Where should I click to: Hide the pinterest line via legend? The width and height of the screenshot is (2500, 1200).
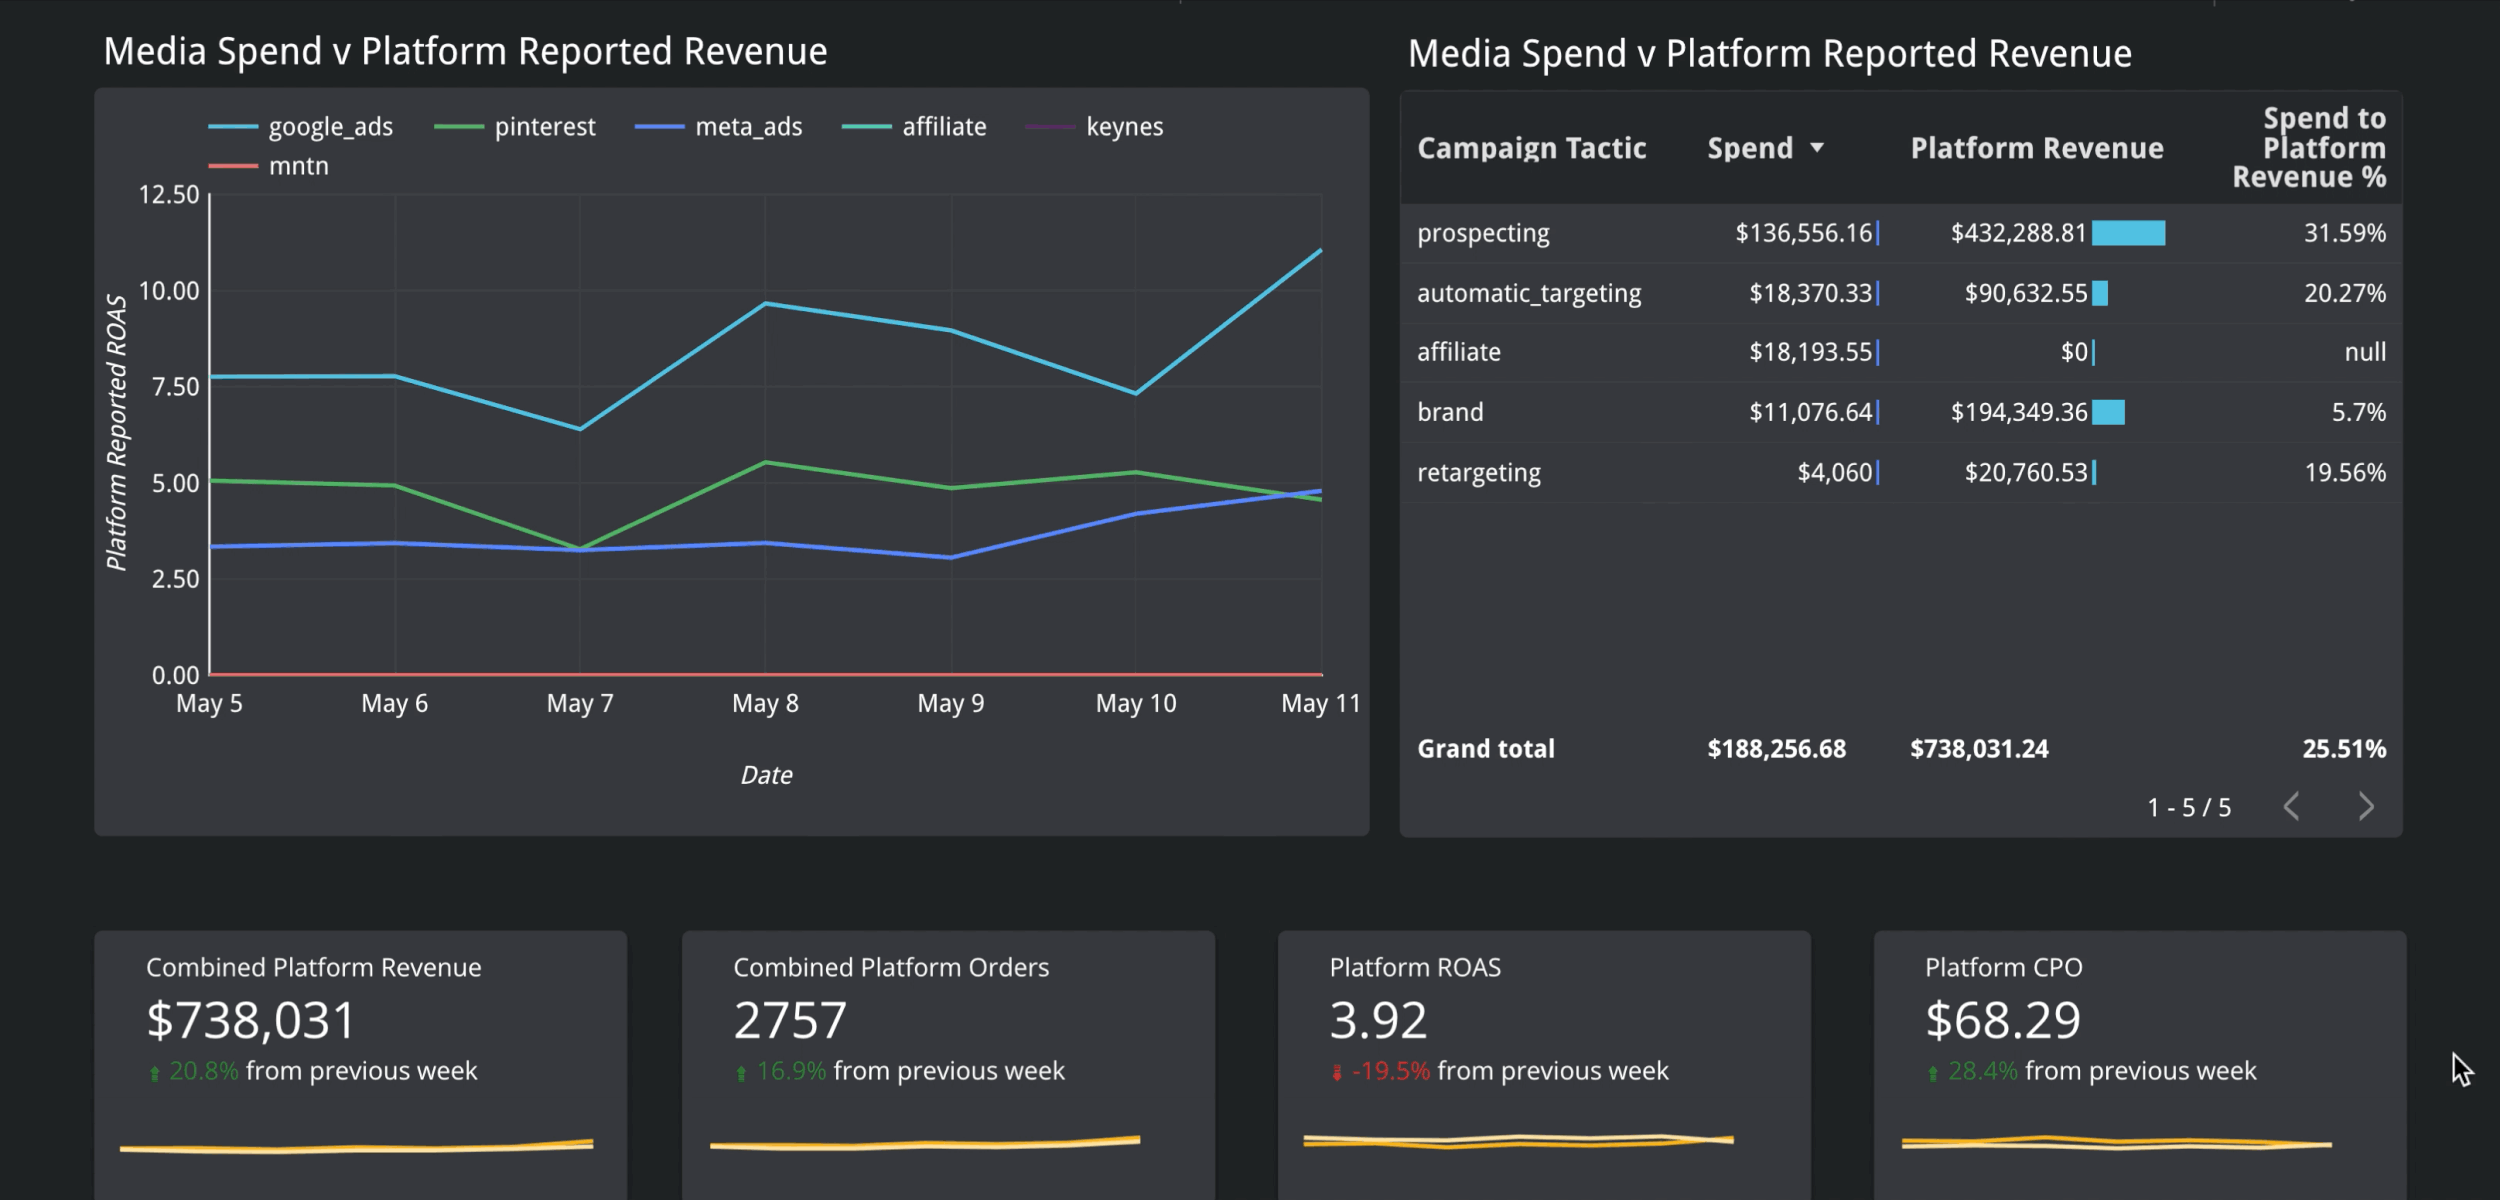click(546, 126)
